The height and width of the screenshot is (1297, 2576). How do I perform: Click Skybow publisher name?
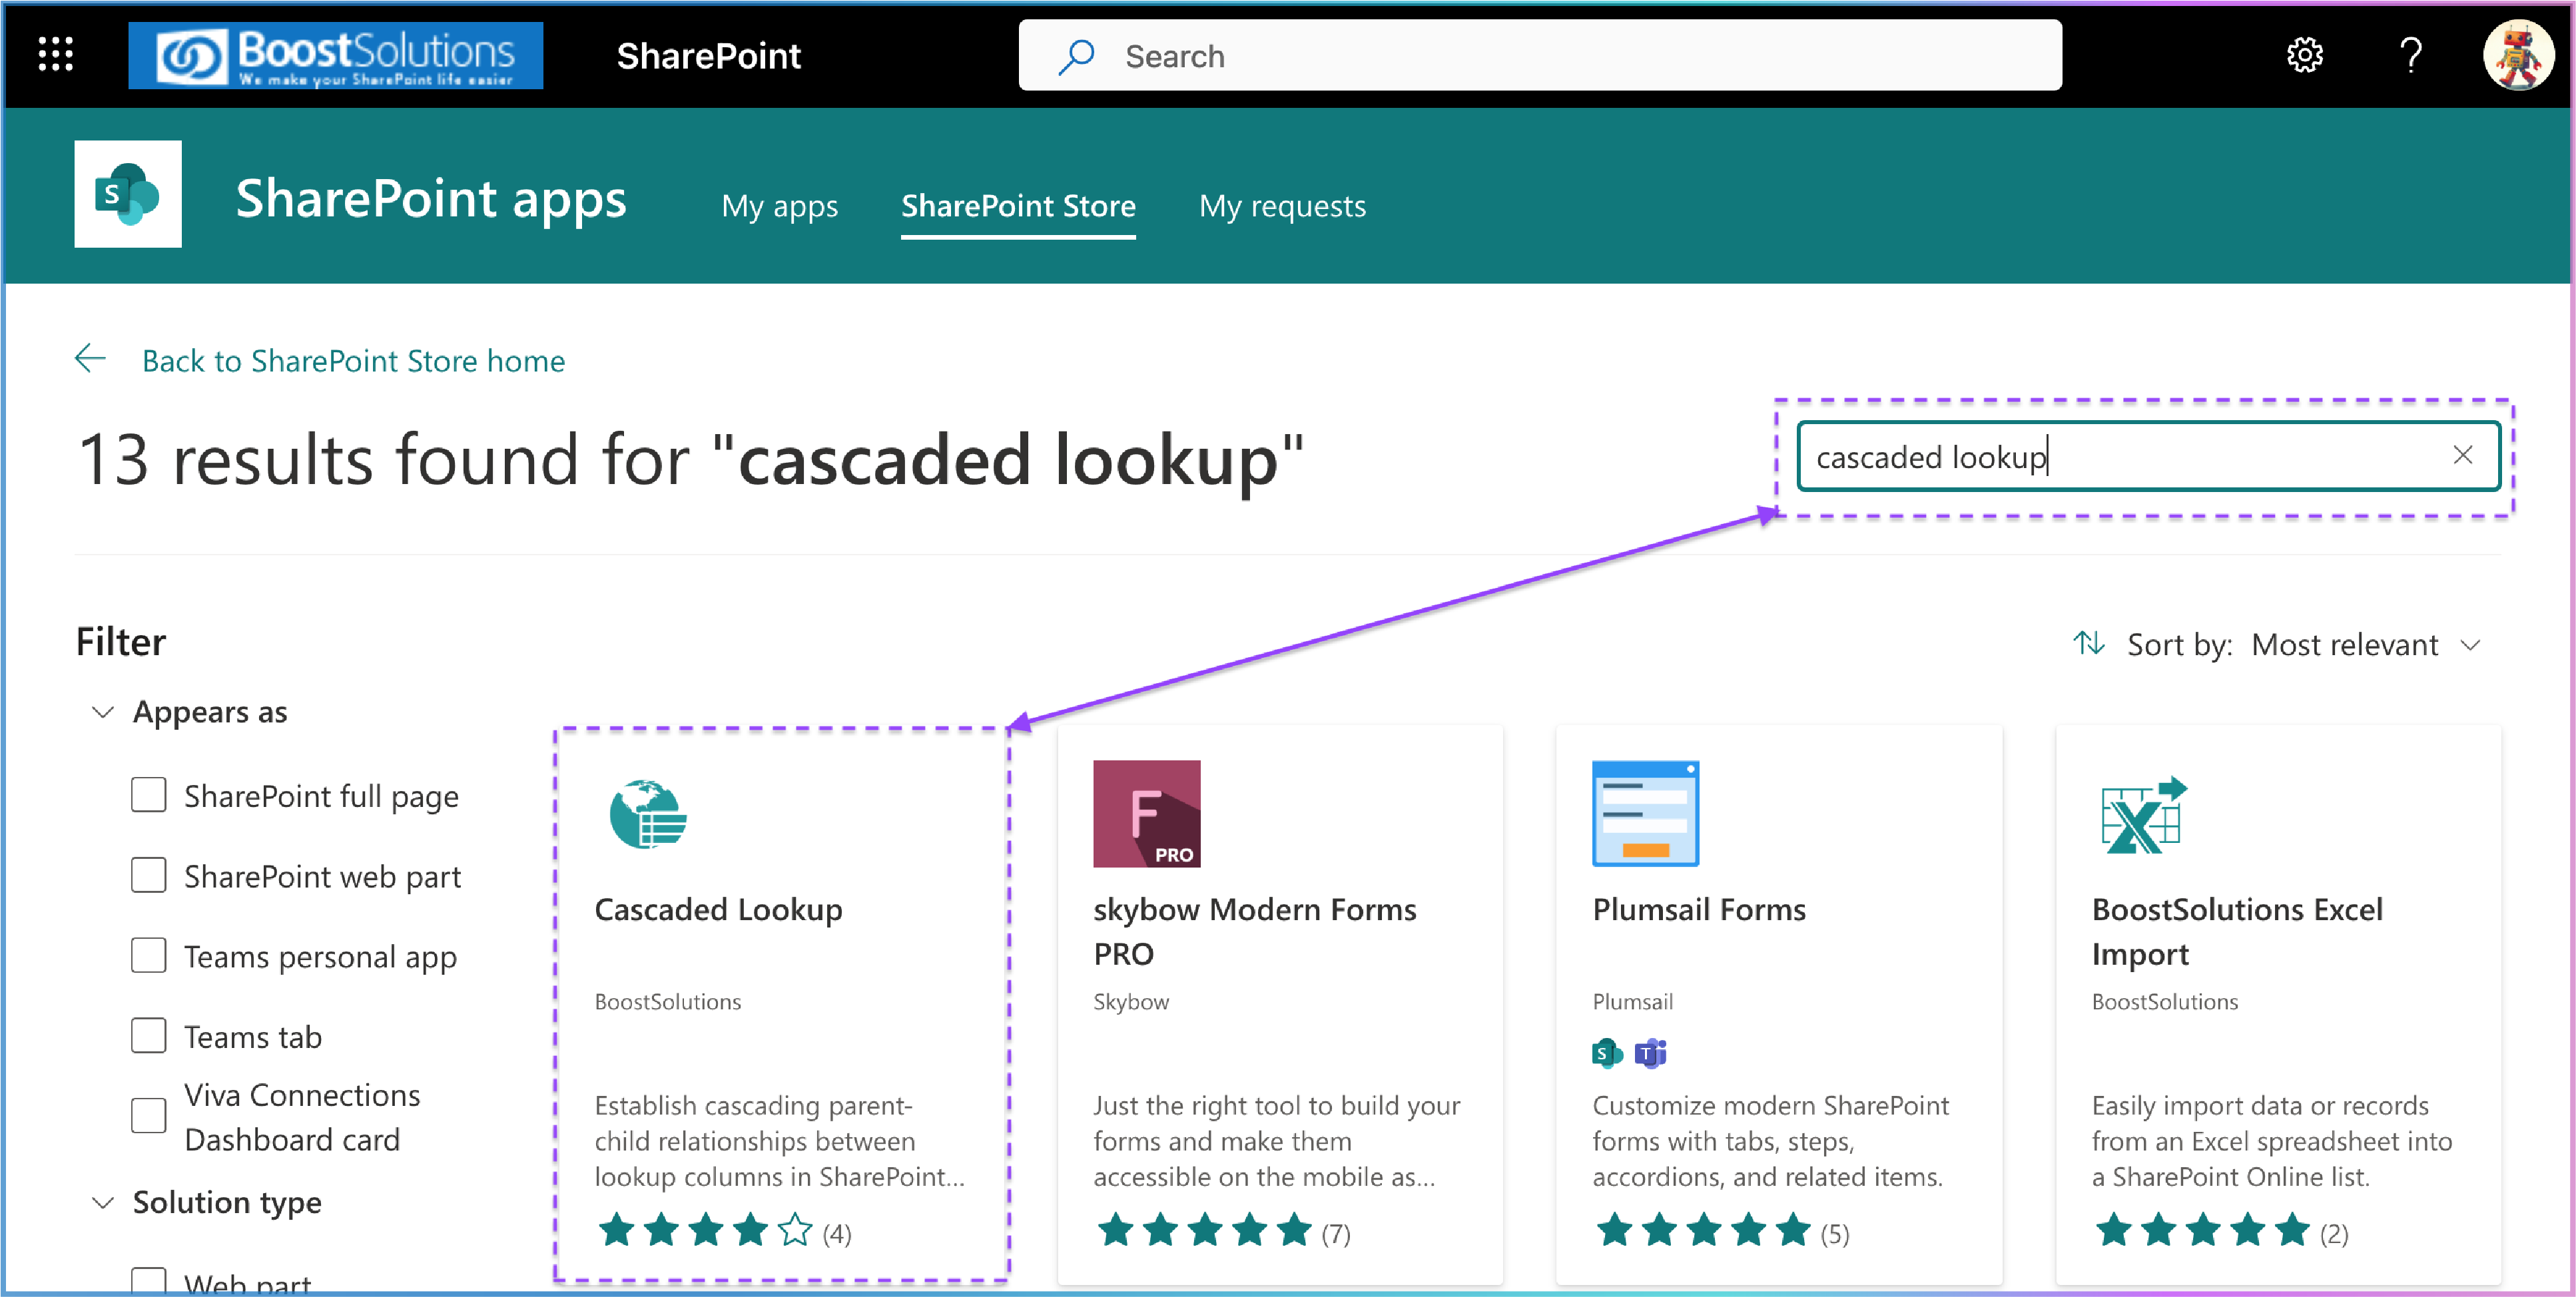pyautogui.click(x=1130, y=1001)
